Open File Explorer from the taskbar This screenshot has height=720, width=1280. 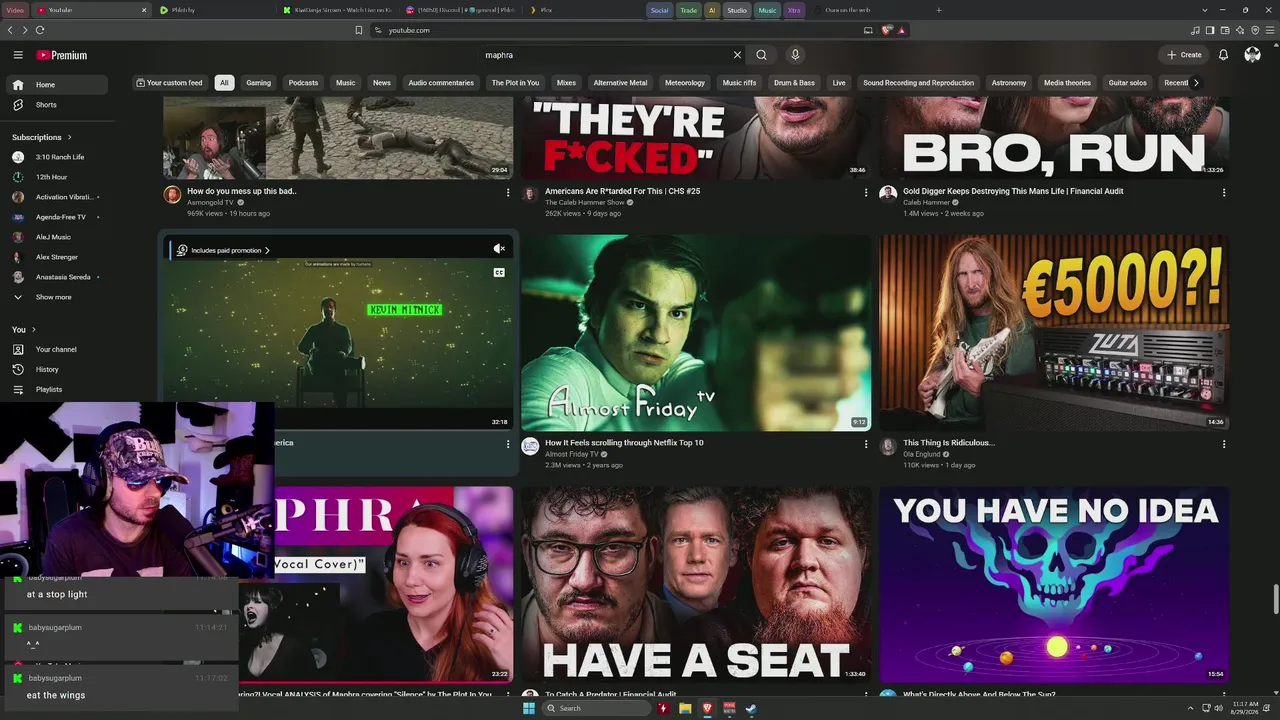point(685,708)
